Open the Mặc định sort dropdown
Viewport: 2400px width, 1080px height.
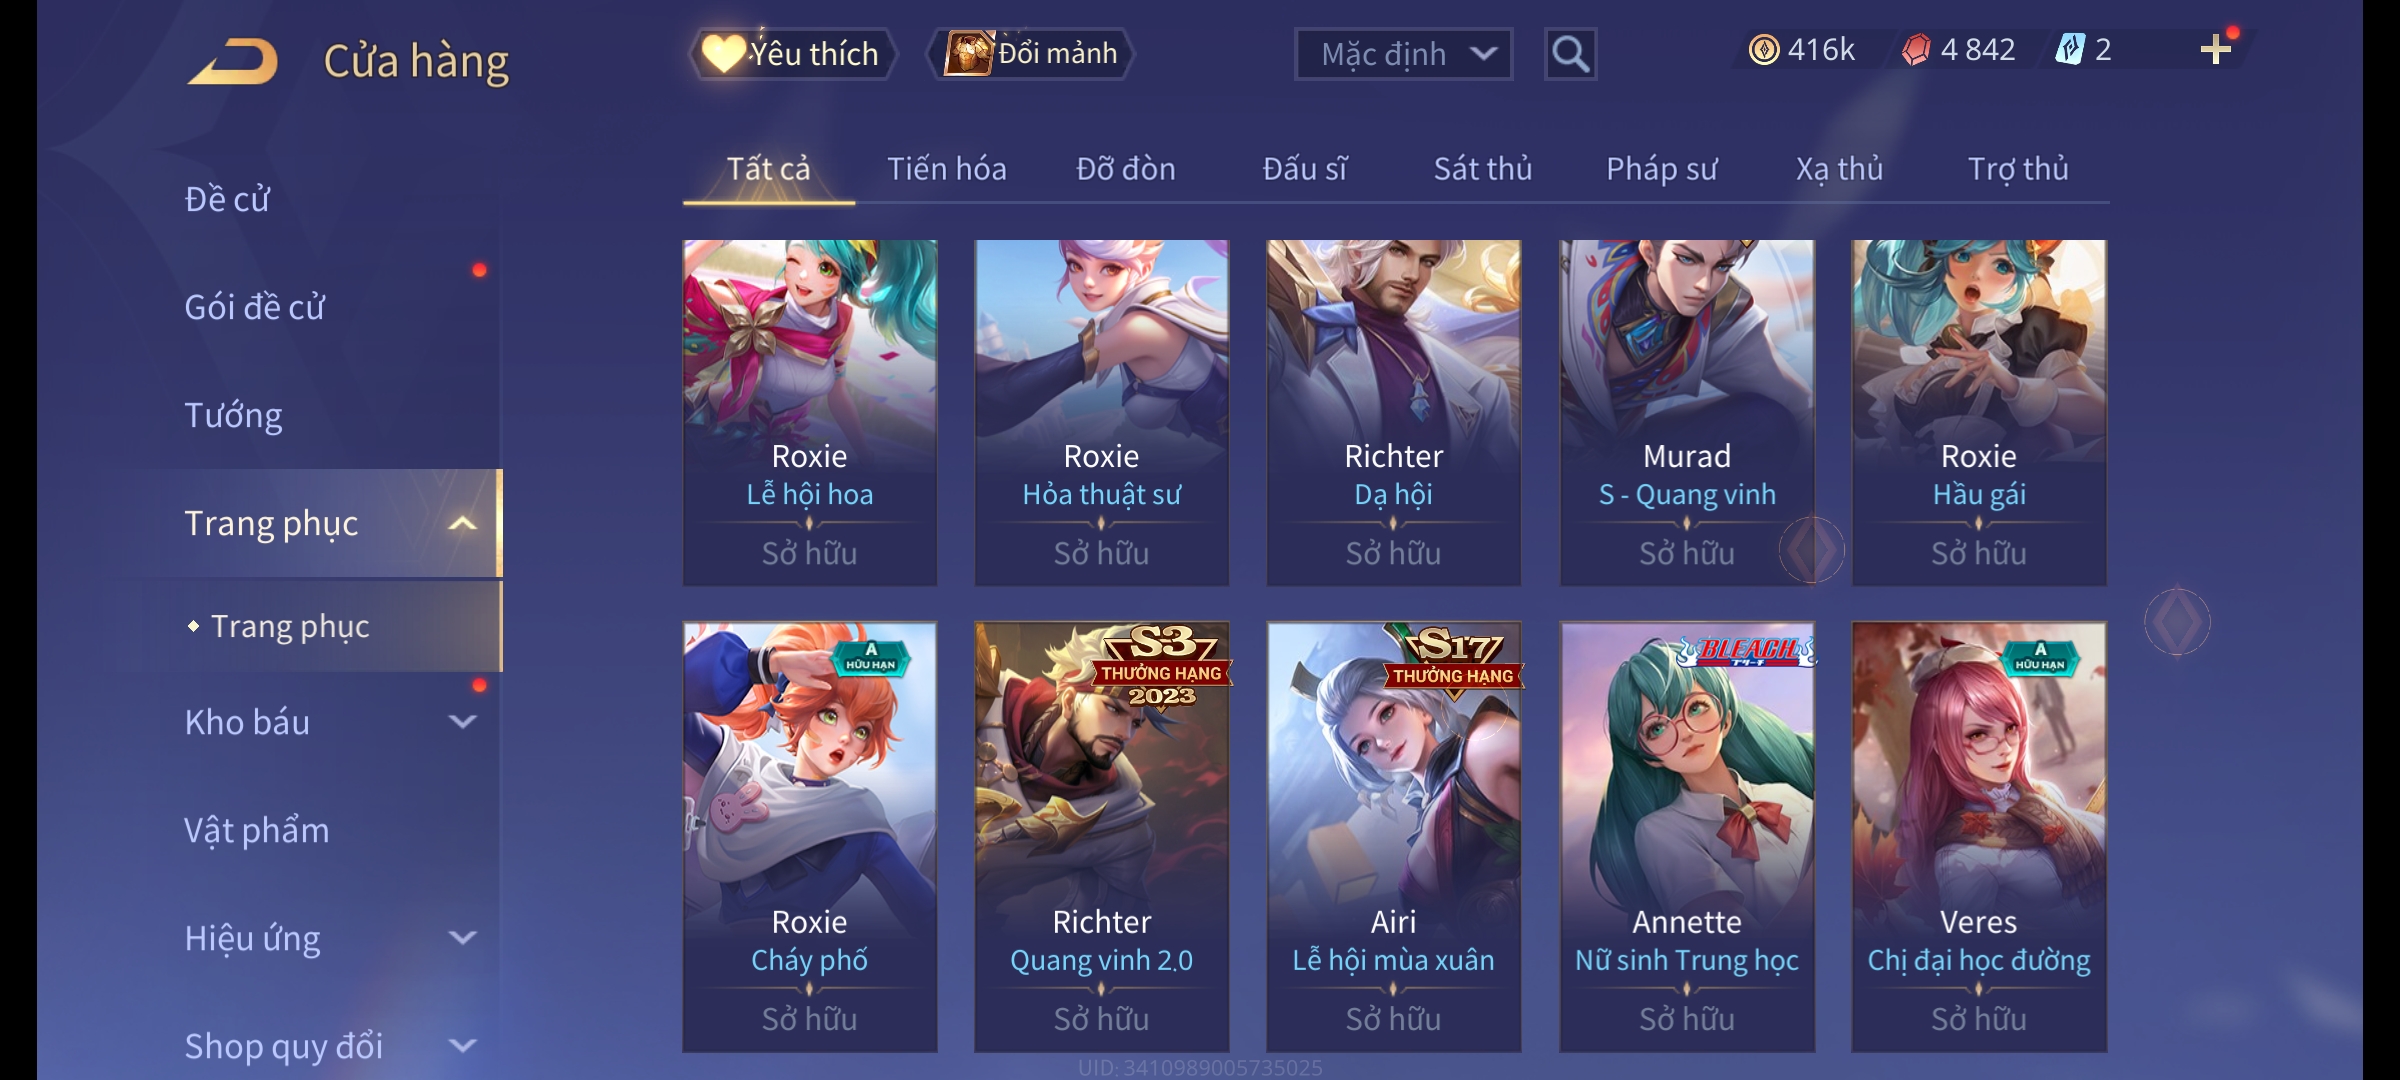[x=1403, y=54]
